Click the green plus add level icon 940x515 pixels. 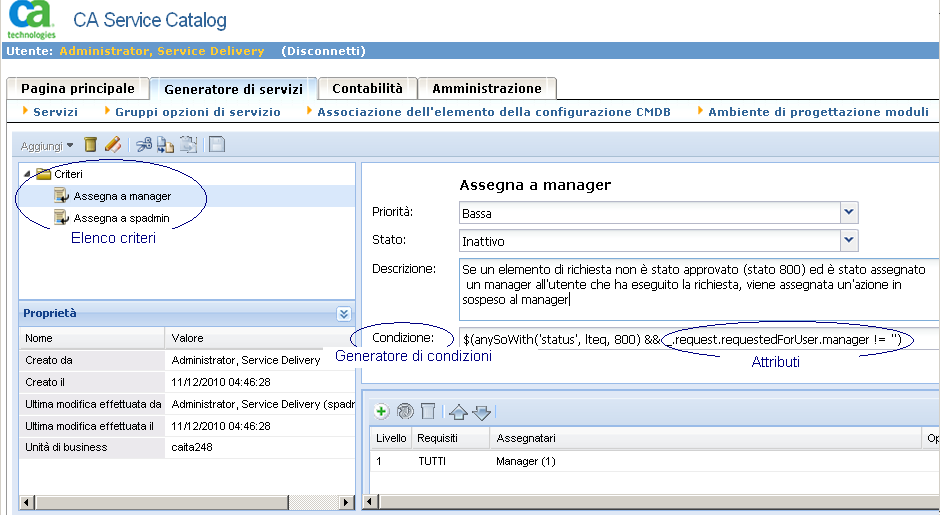pyautogui.click(x=381, y=411)
